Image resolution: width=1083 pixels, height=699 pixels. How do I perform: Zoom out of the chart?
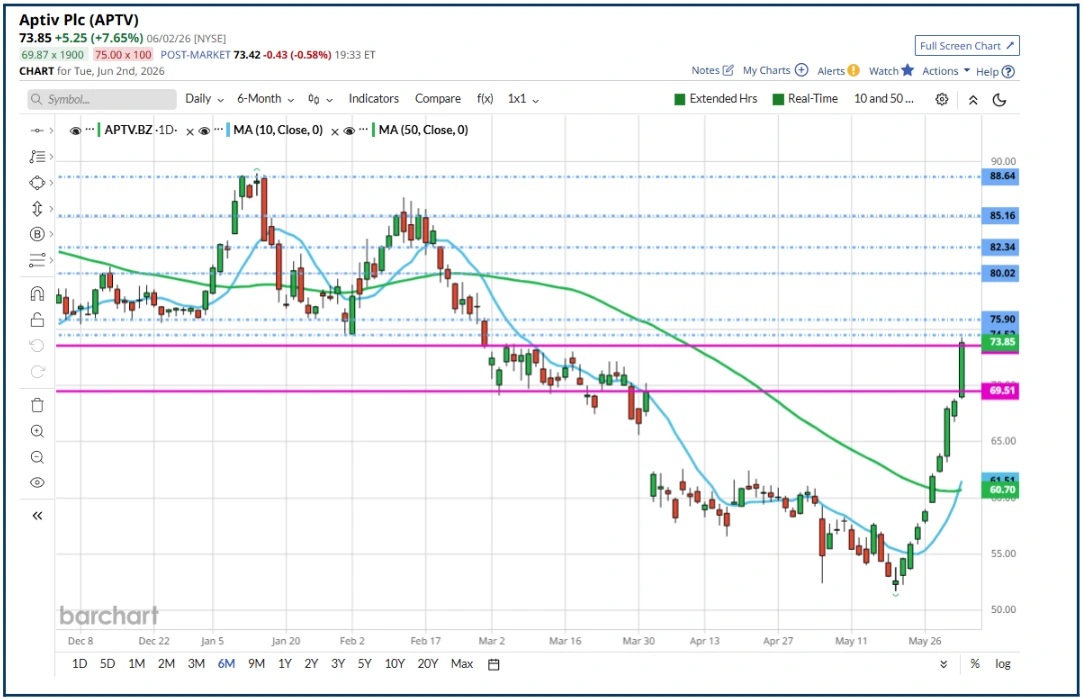click(37, 457)
